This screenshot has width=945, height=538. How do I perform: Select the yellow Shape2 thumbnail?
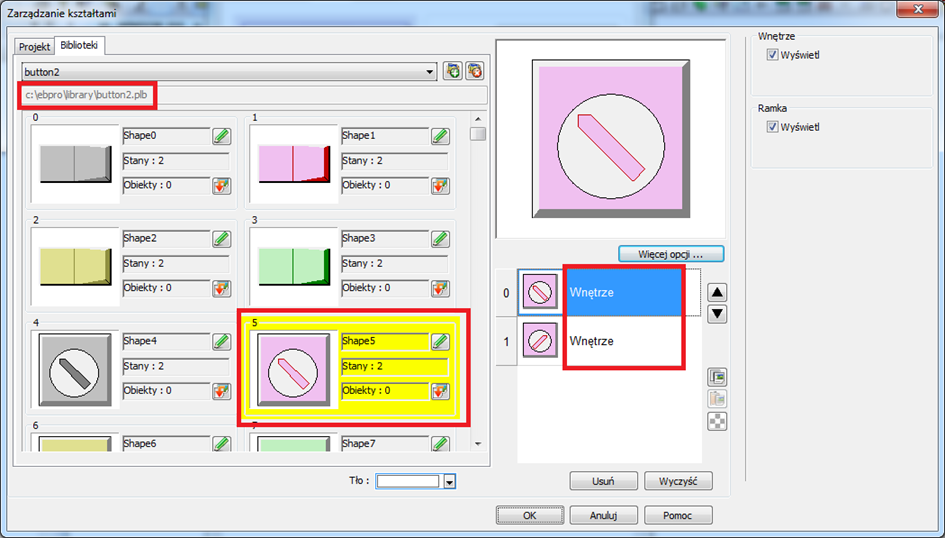click(x=75, y=266)
